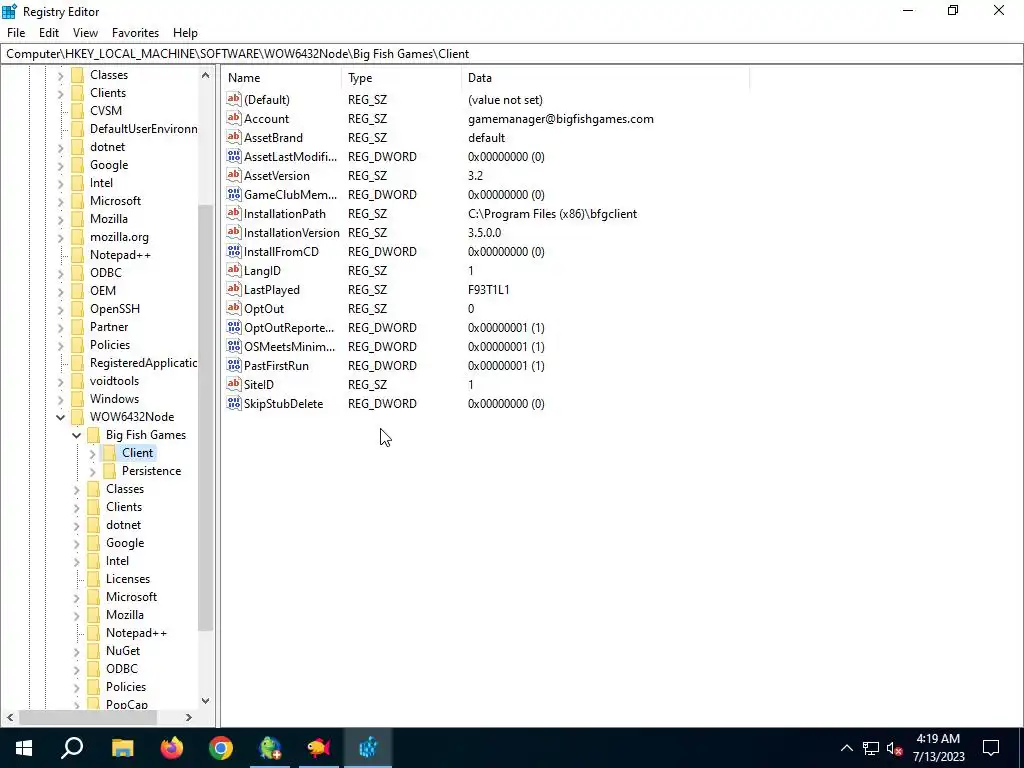Click the F93T1L1 data value
1024x768 pixels.
488,289
